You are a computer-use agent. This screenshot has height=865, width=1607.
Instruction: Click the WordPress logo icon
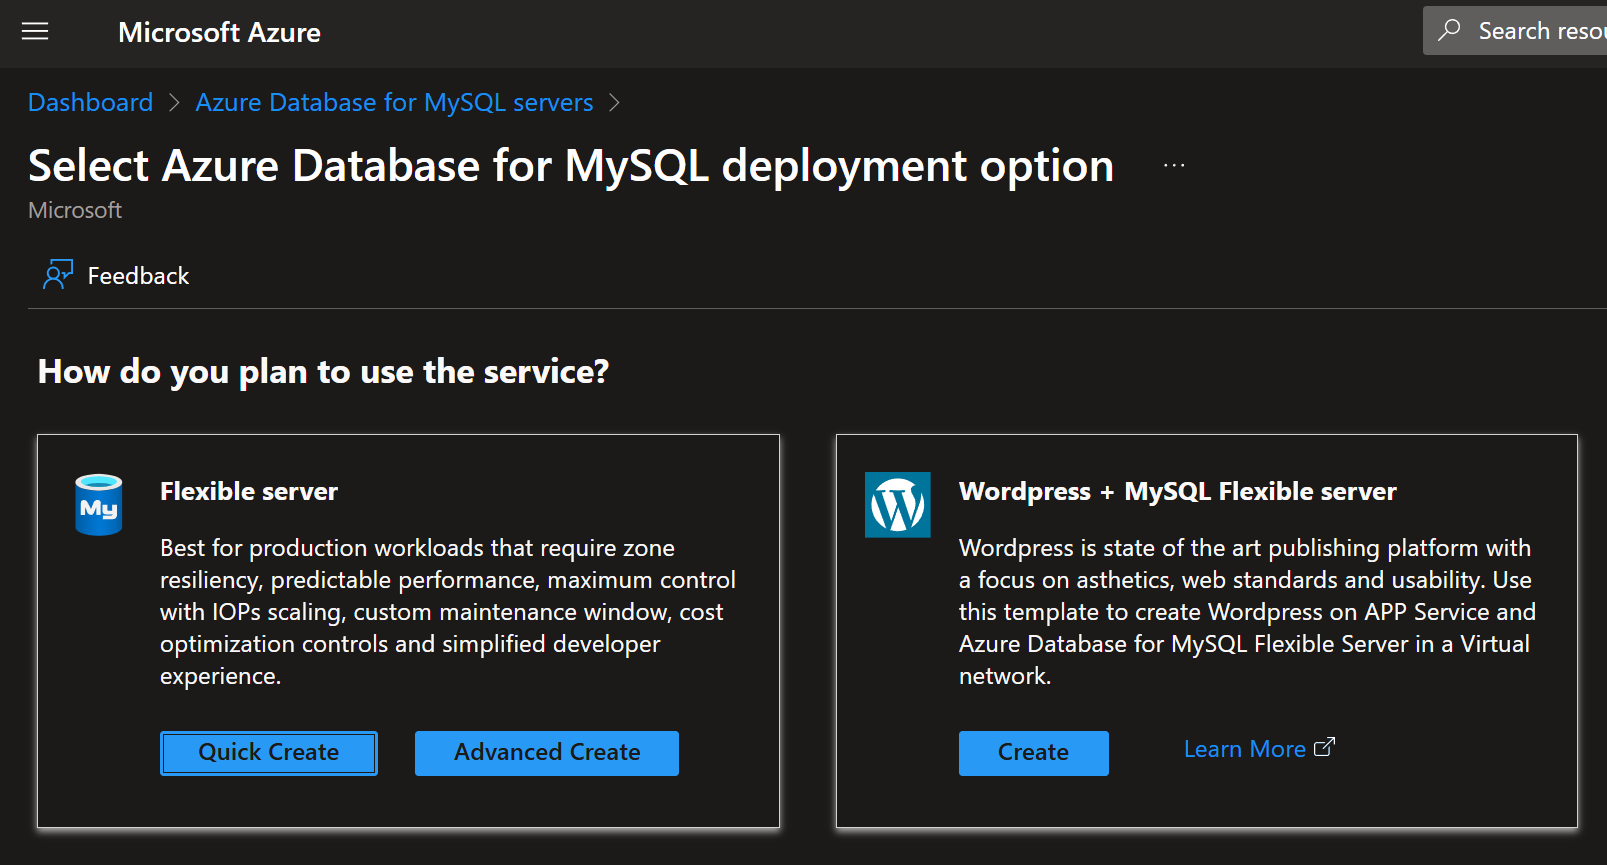(x=898, y=505)
